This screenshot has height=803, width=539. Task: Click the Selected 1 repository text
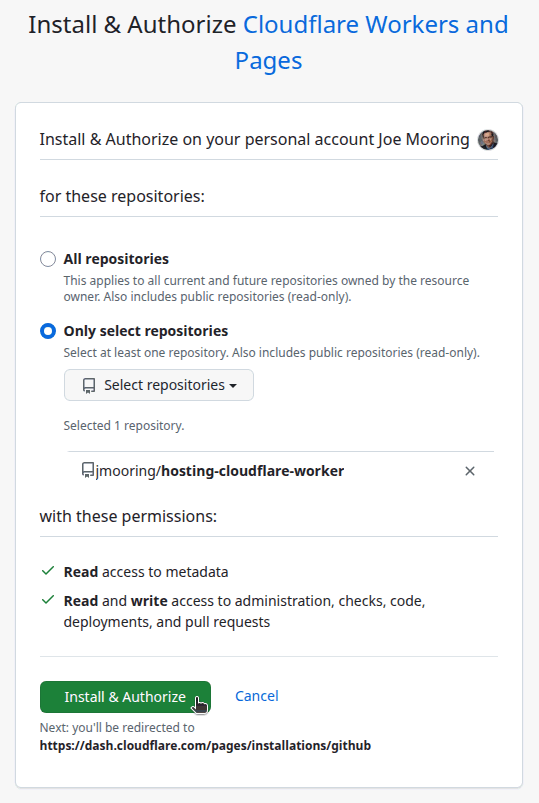click(x=124, y=426)
